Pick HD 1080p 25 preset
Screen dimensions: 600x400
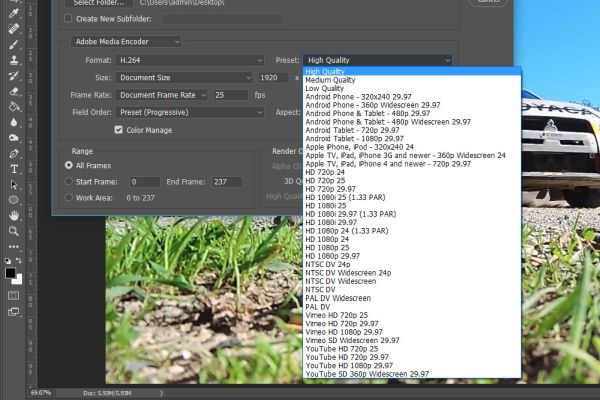pyautogui.click(x=412, y=248)
